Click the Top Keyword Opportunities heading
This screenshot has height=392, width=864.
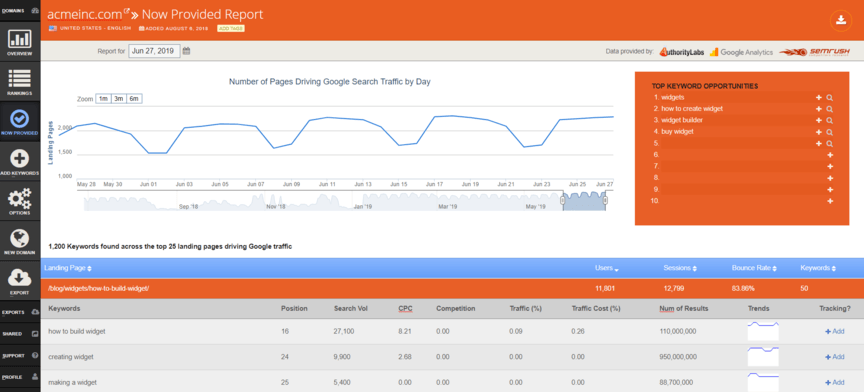click(x=705, y=86)
